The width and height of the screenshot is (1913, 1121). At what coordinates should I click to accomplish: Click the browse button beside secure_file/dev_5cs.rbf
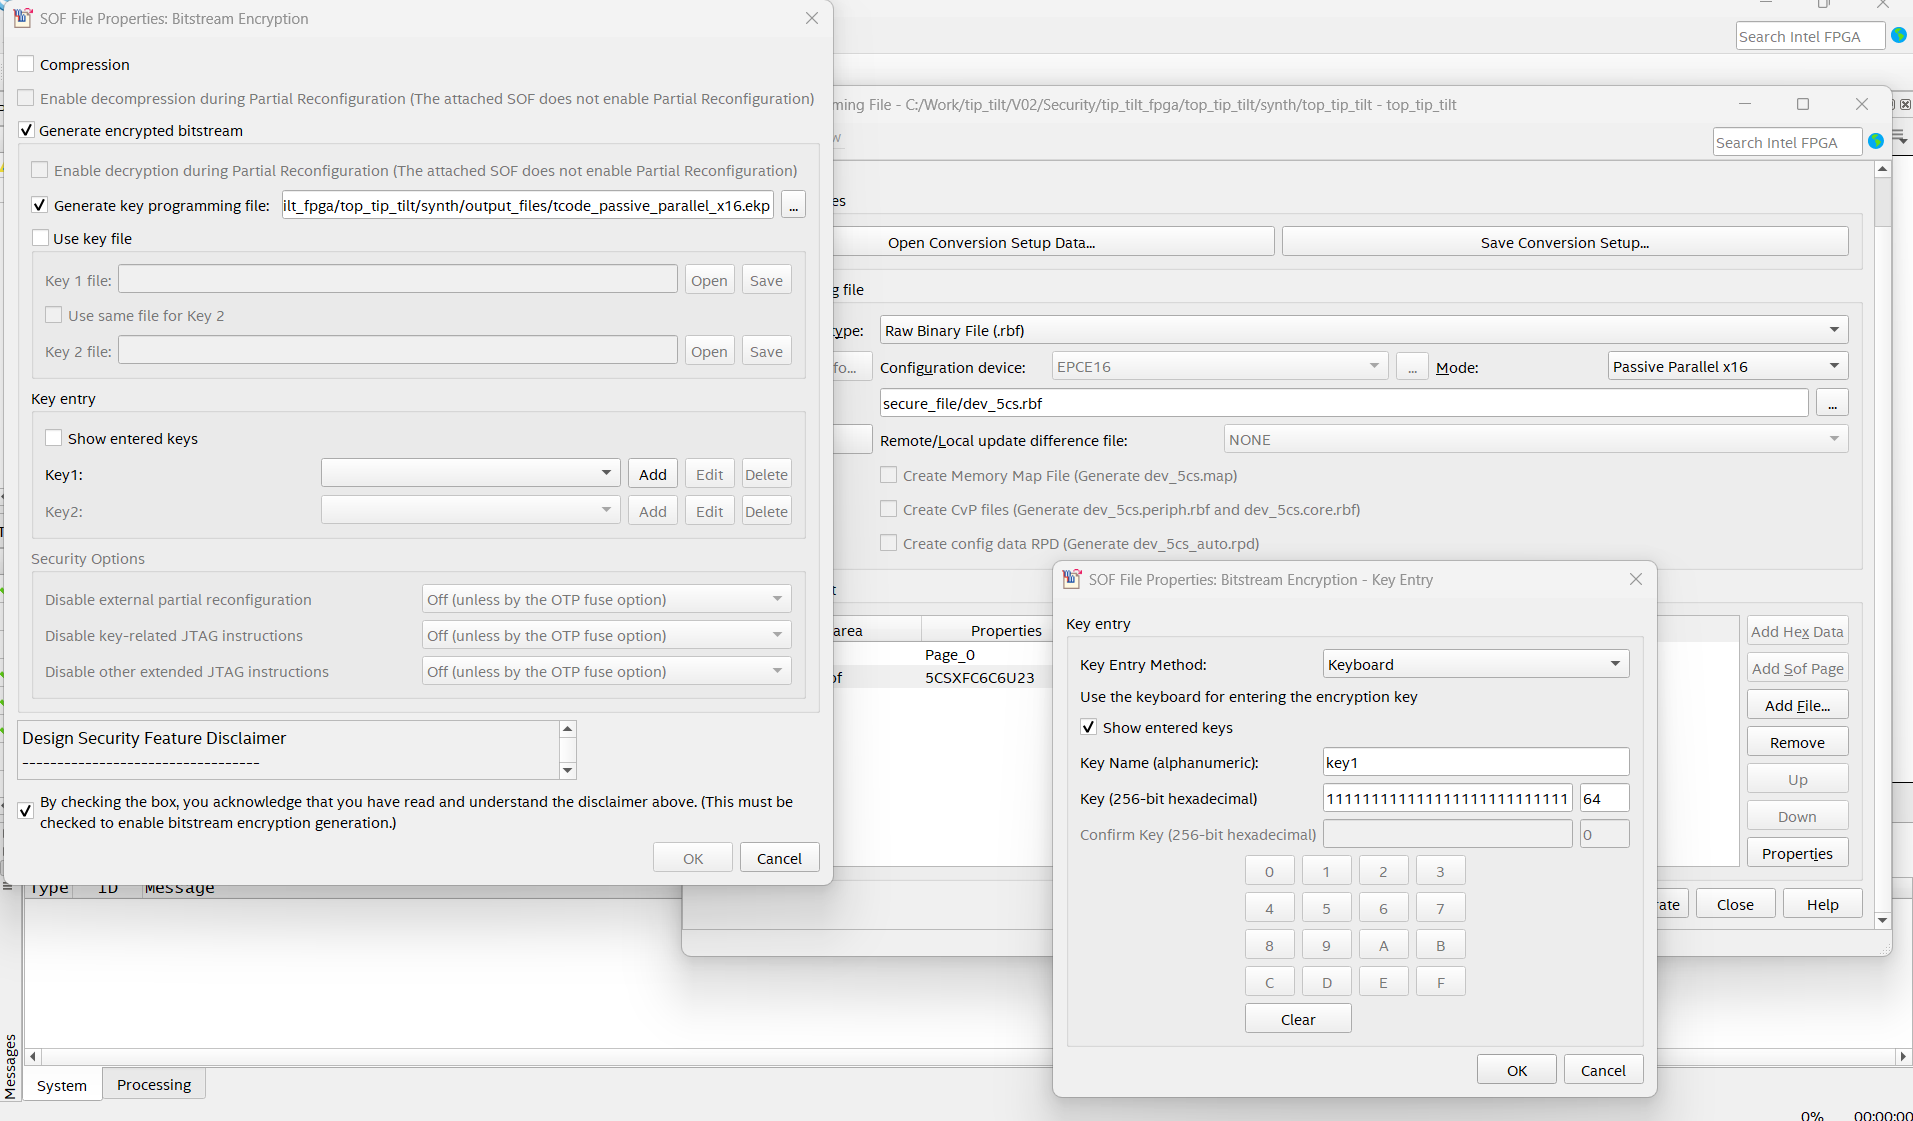point(1831,404)
